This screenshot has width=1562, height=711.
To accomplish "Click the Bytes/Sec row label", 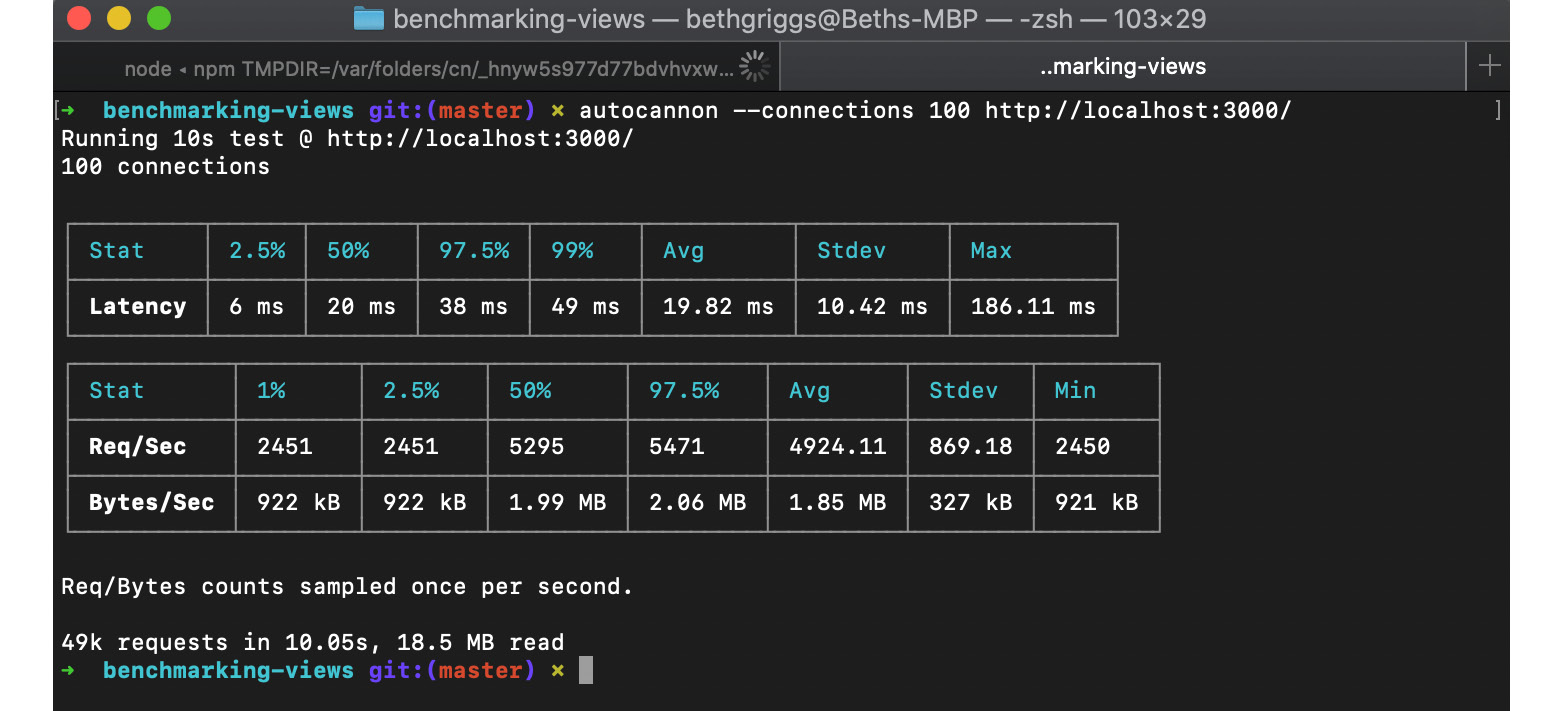I will pyautogui.click(x=150, y=503).
